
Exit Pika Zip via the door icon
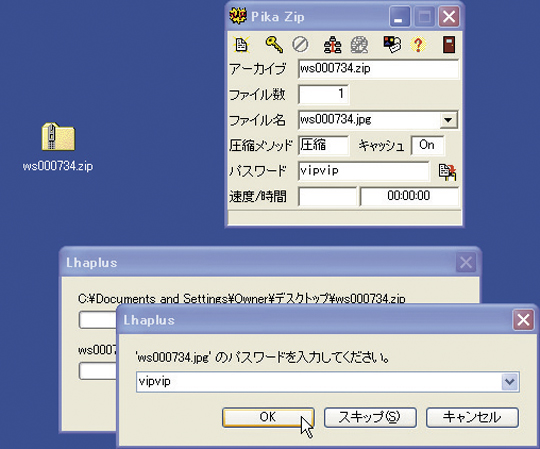(x=449, y=45)
